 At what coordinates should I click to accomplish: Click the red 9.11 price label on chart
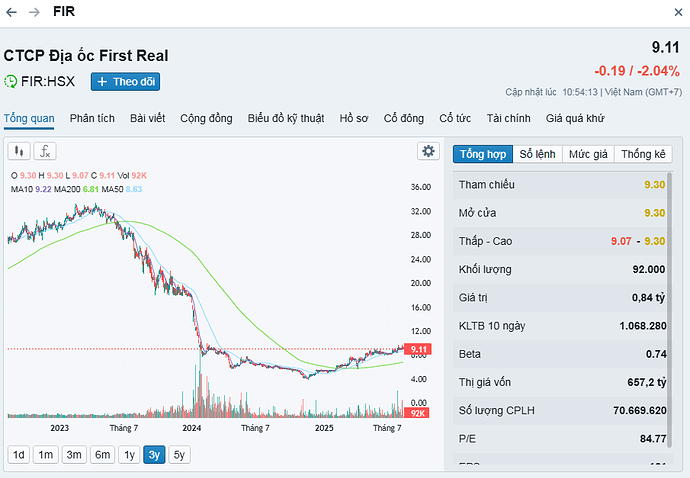(419, 349)
